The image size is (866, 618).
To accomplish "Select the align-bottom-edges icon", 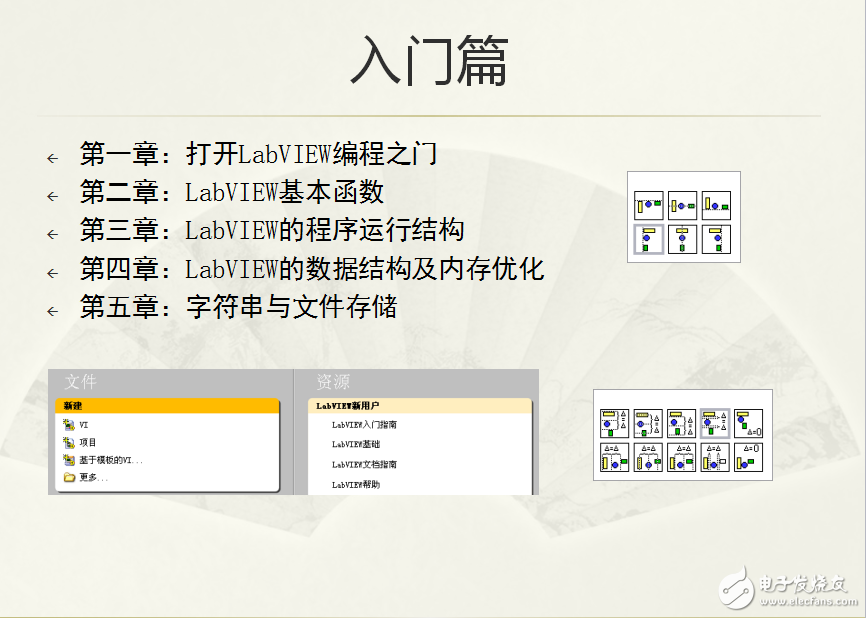I will [717, 206].
